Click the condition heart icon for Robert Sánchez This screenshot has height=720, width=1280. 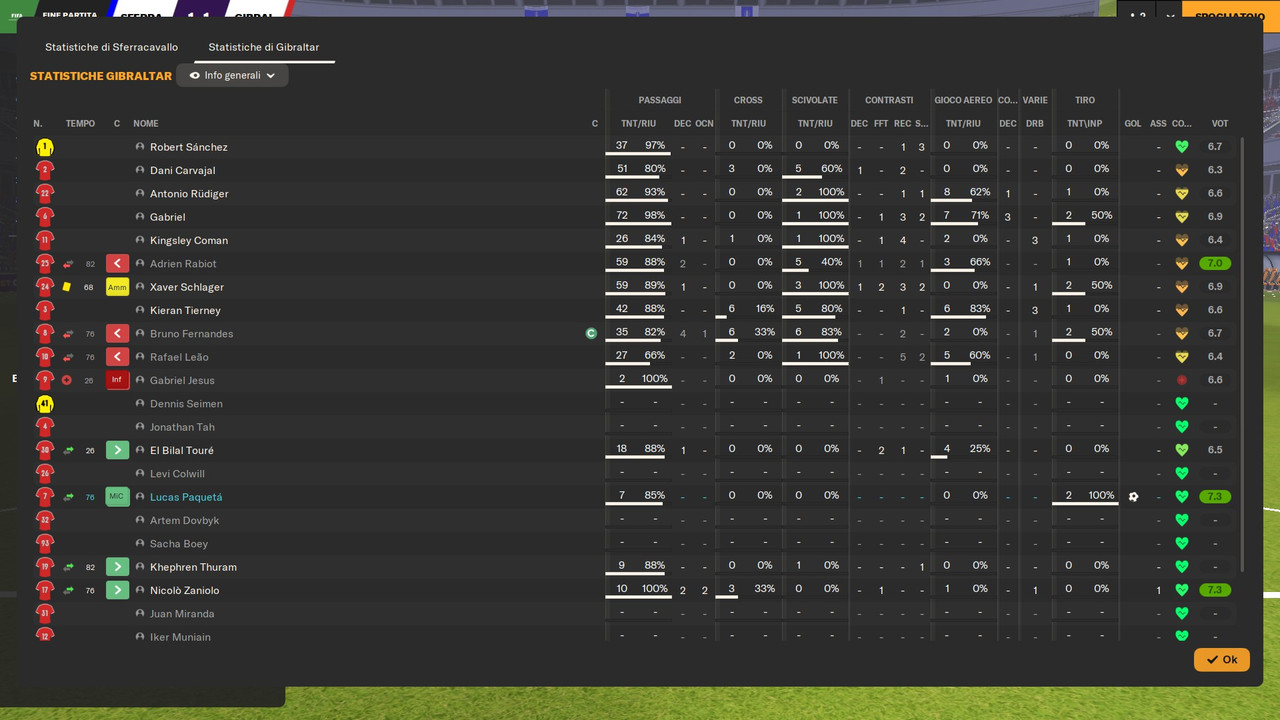(1181, 147)
